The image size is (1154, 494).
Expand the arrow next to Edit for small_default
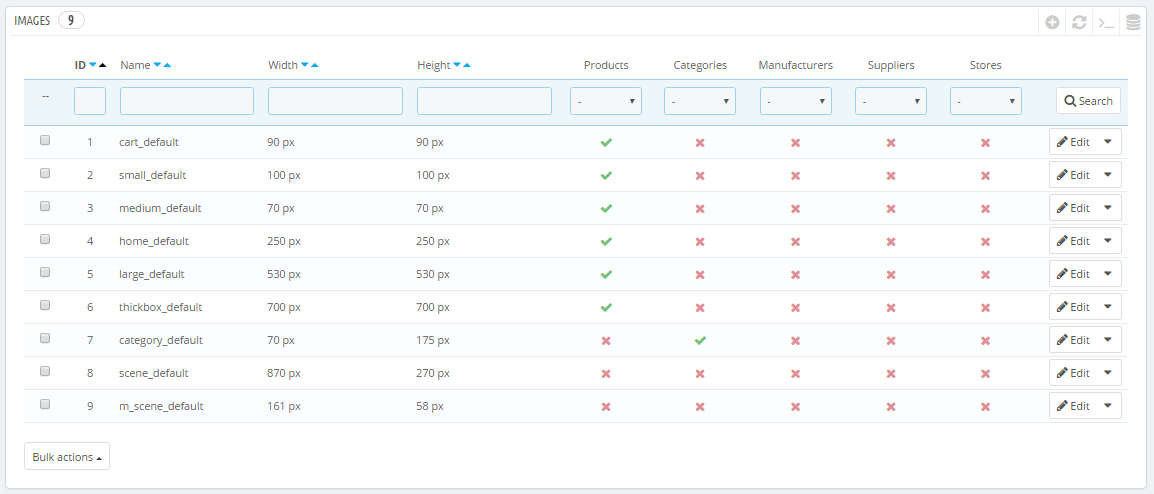(1108, 174)
